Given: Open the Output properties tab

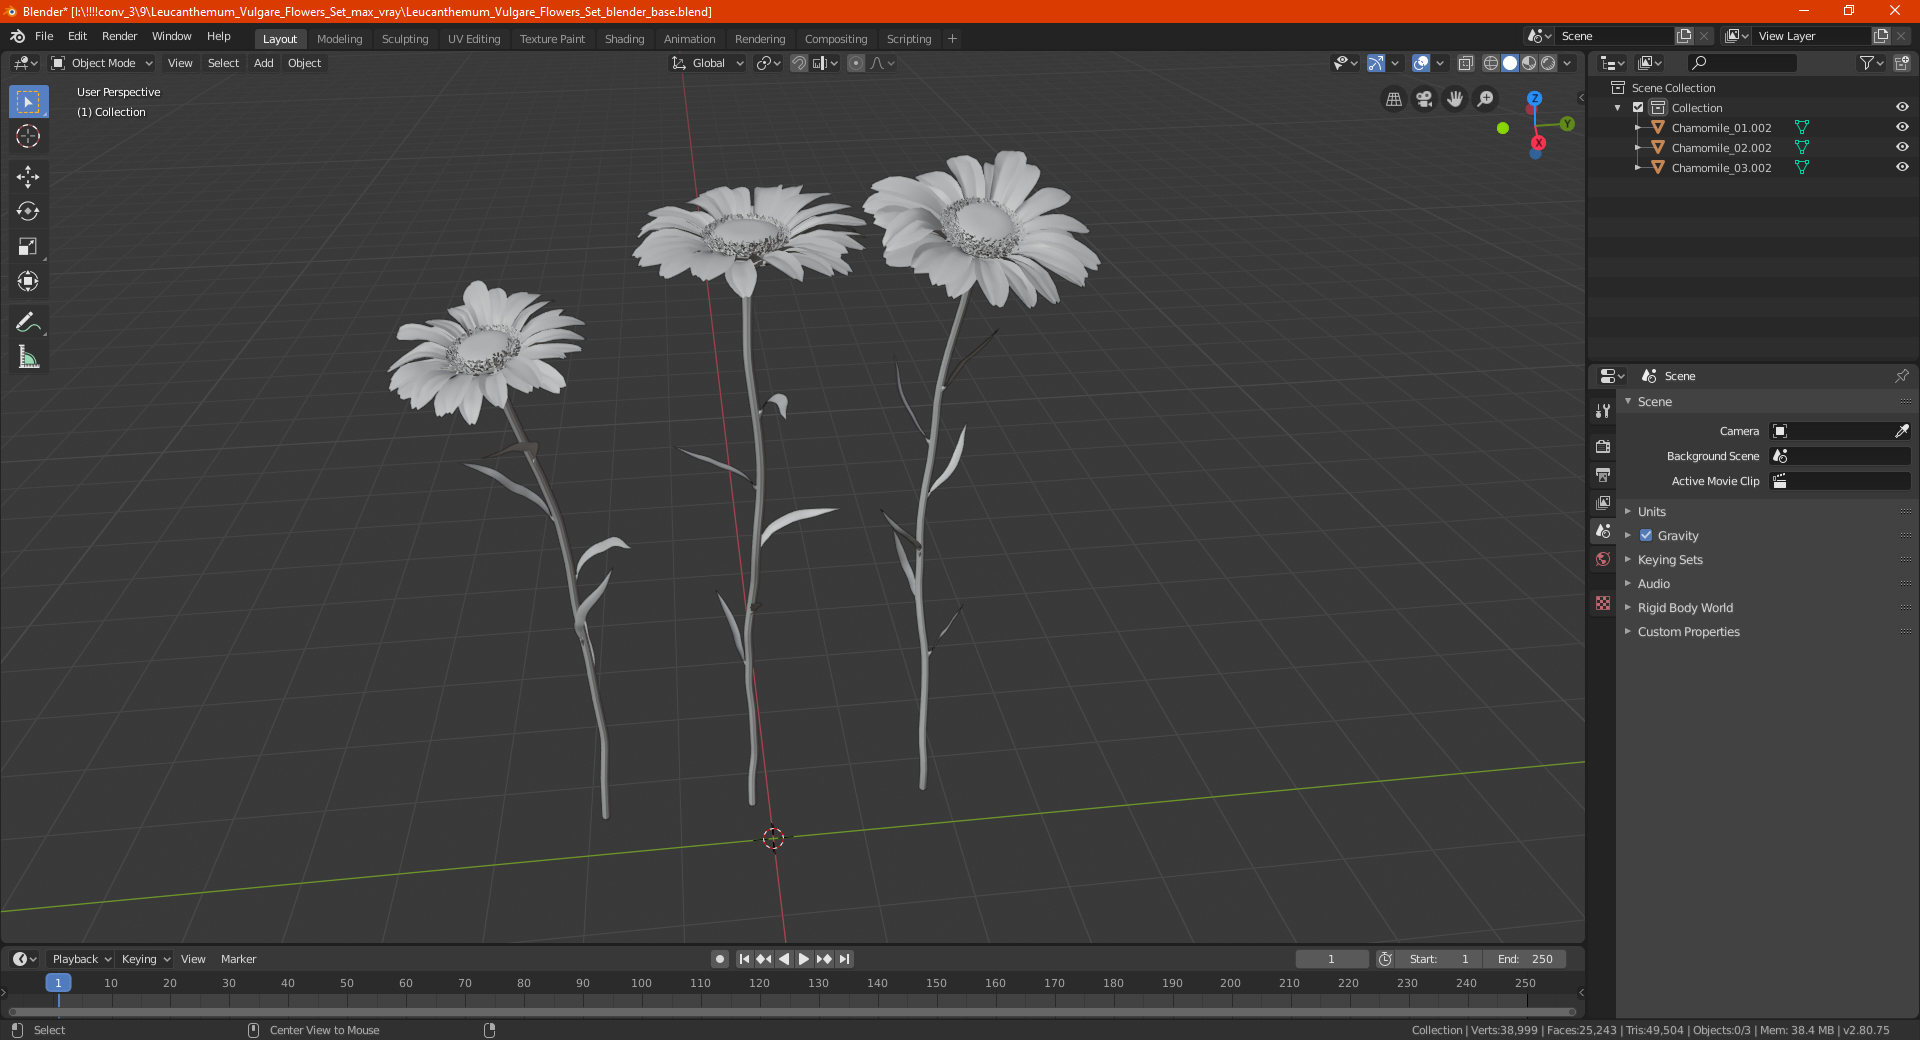Looking at the screenshot, I should [x=1603, y=474].
